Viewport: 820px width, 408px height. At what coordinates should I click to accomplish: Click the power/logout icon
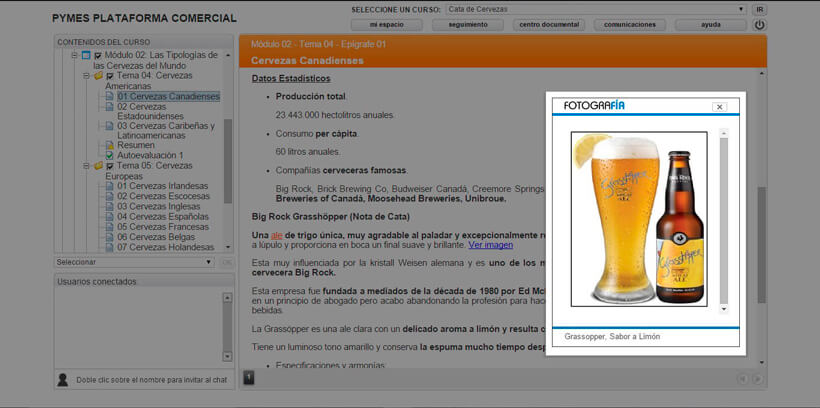pos(759,25)
